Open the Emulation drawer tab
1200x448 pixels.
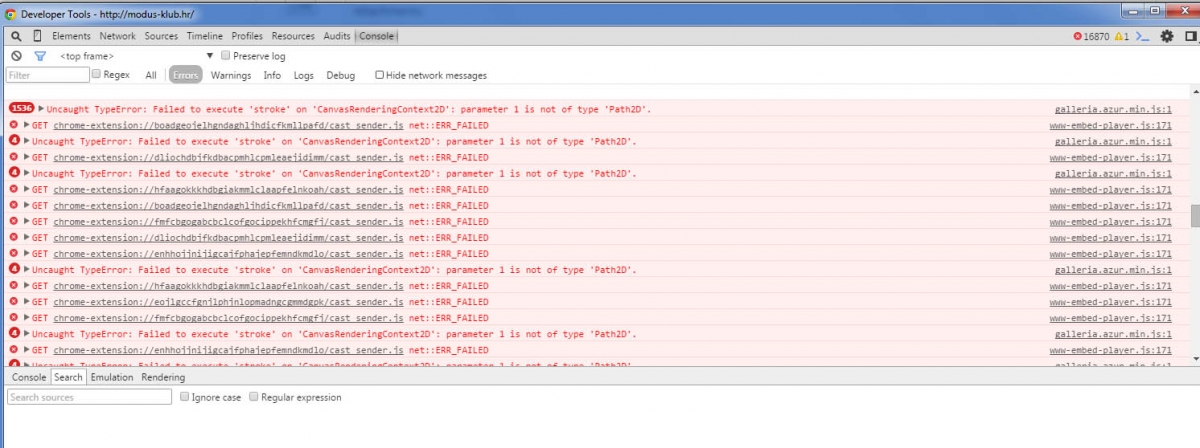[x=111, y=377]
